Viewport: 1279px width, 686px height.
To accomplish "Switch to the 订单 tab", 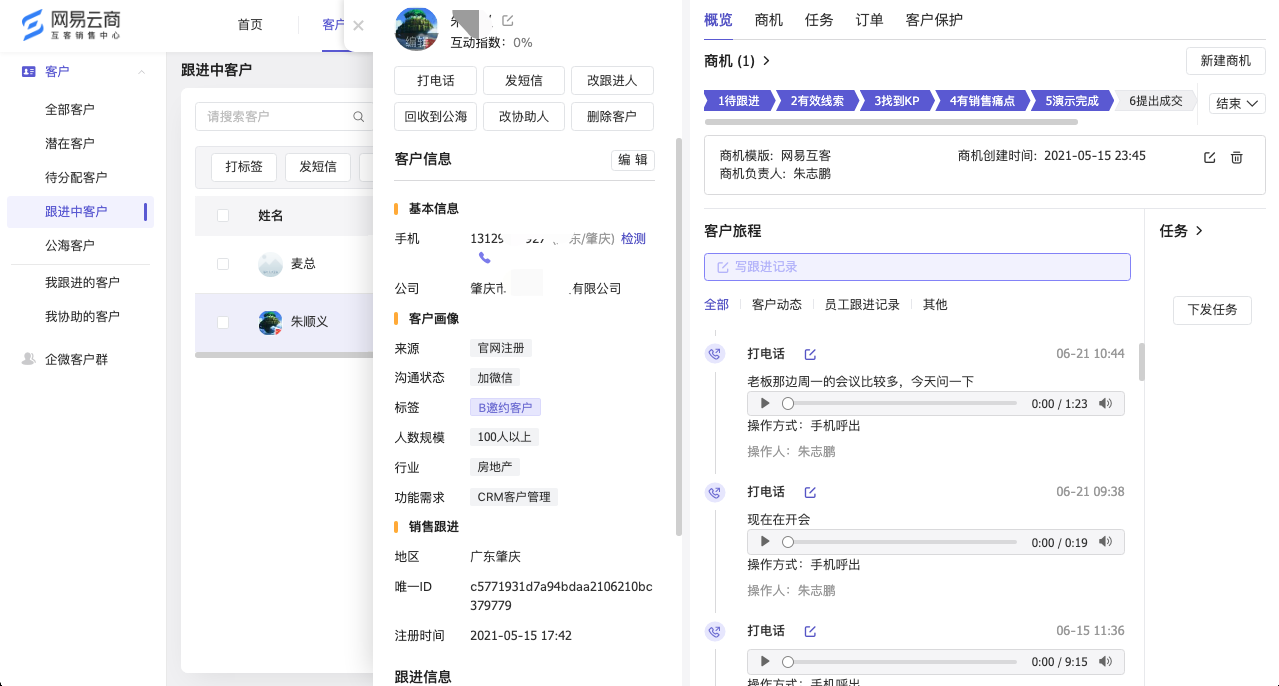I will [x=869, y=20].
